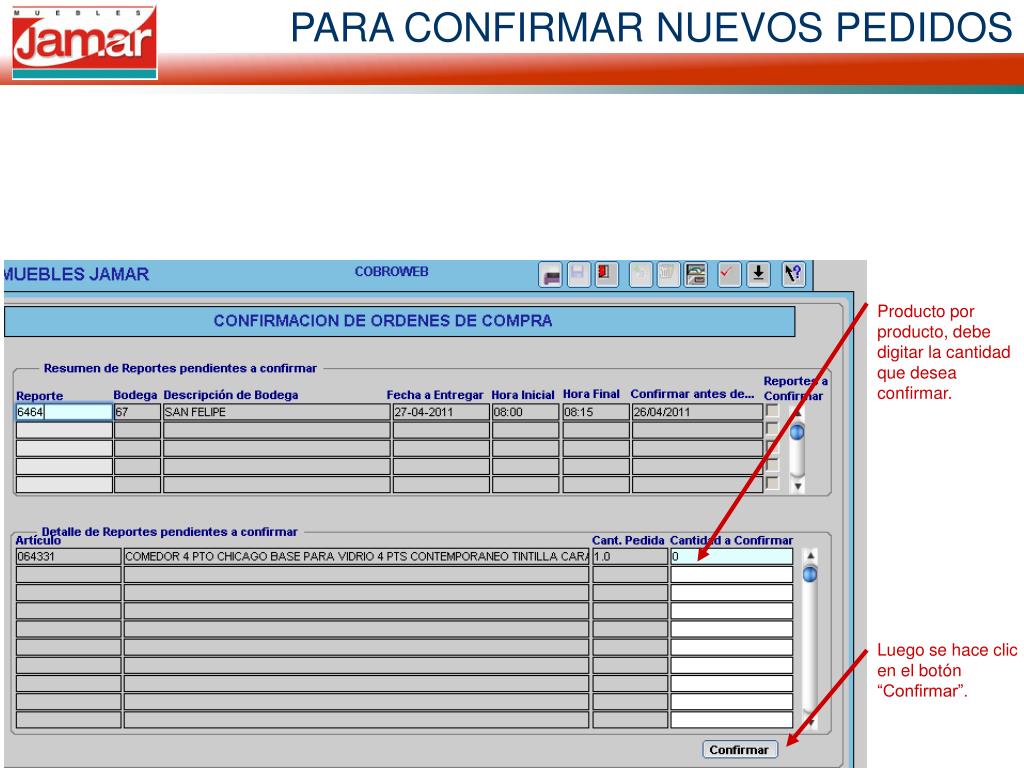Click the Artículo column label
The width and height of the screenshot is (1024, 768).
(38, 541)
